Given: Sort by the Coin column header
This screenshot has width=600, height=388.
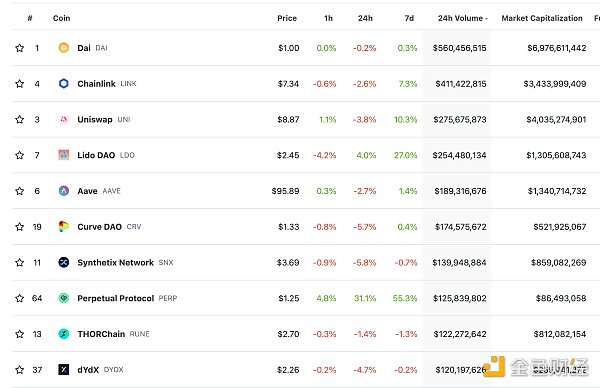Looking at the screenshot, I should (x=62, y=18).
